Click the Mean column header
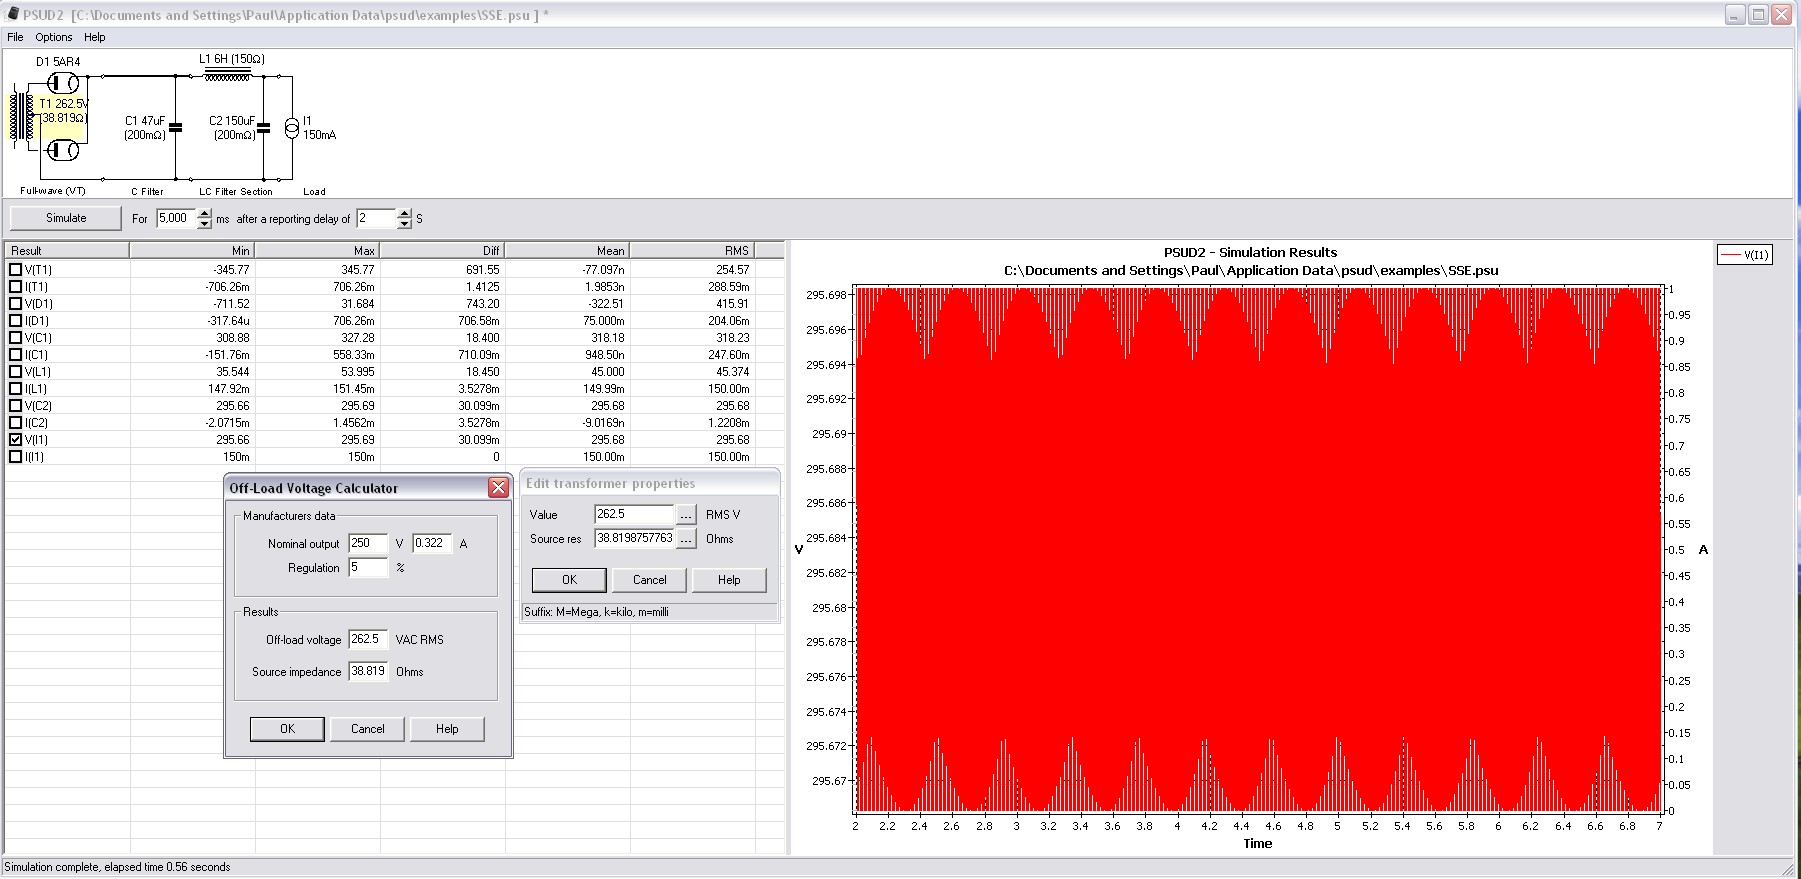The image size is (1801, 879). pos(567,251)
